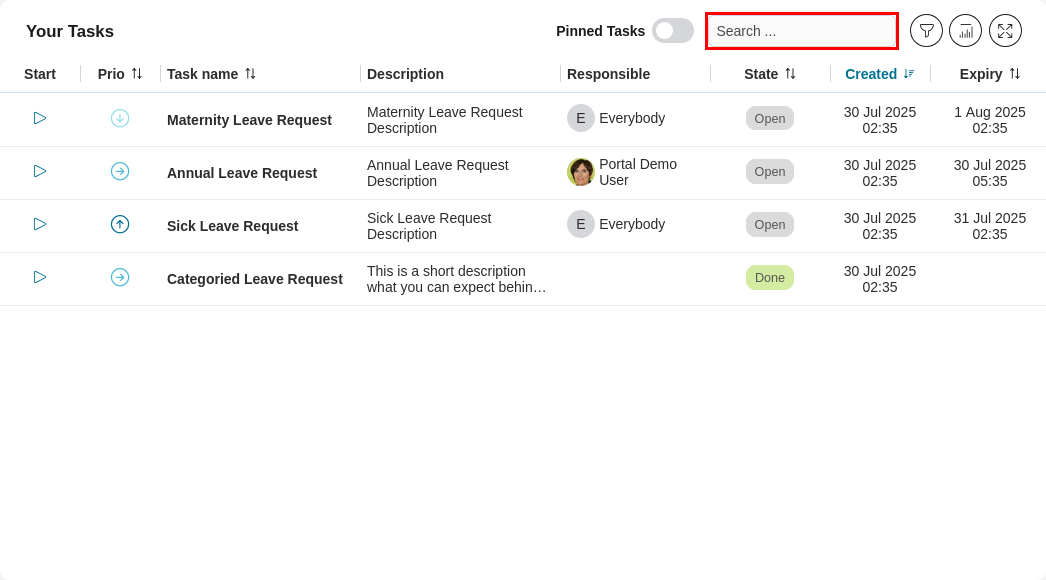
Task: Reverse the Created column sort order
Action: [x=906, y=73]
